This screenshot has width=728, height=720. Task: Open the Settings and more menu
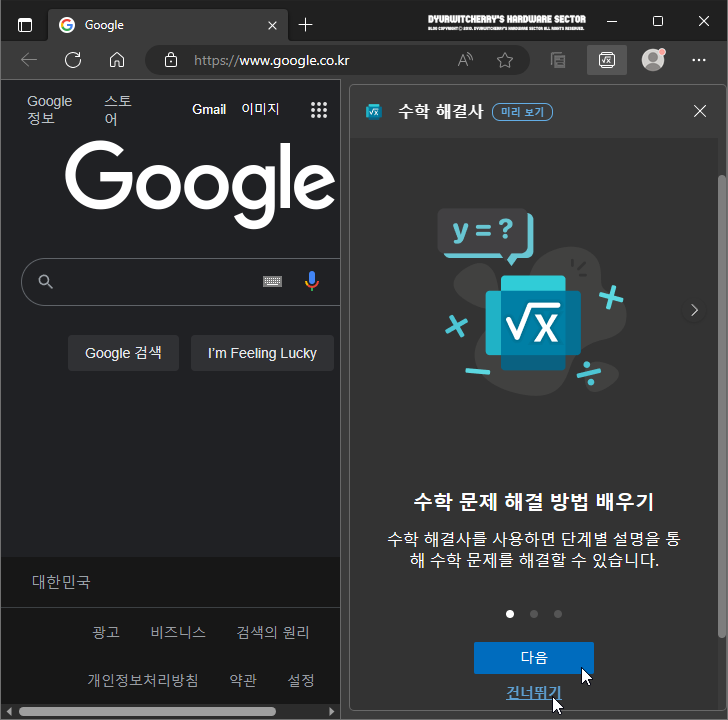pyautogui.click(x=699, y=60)
